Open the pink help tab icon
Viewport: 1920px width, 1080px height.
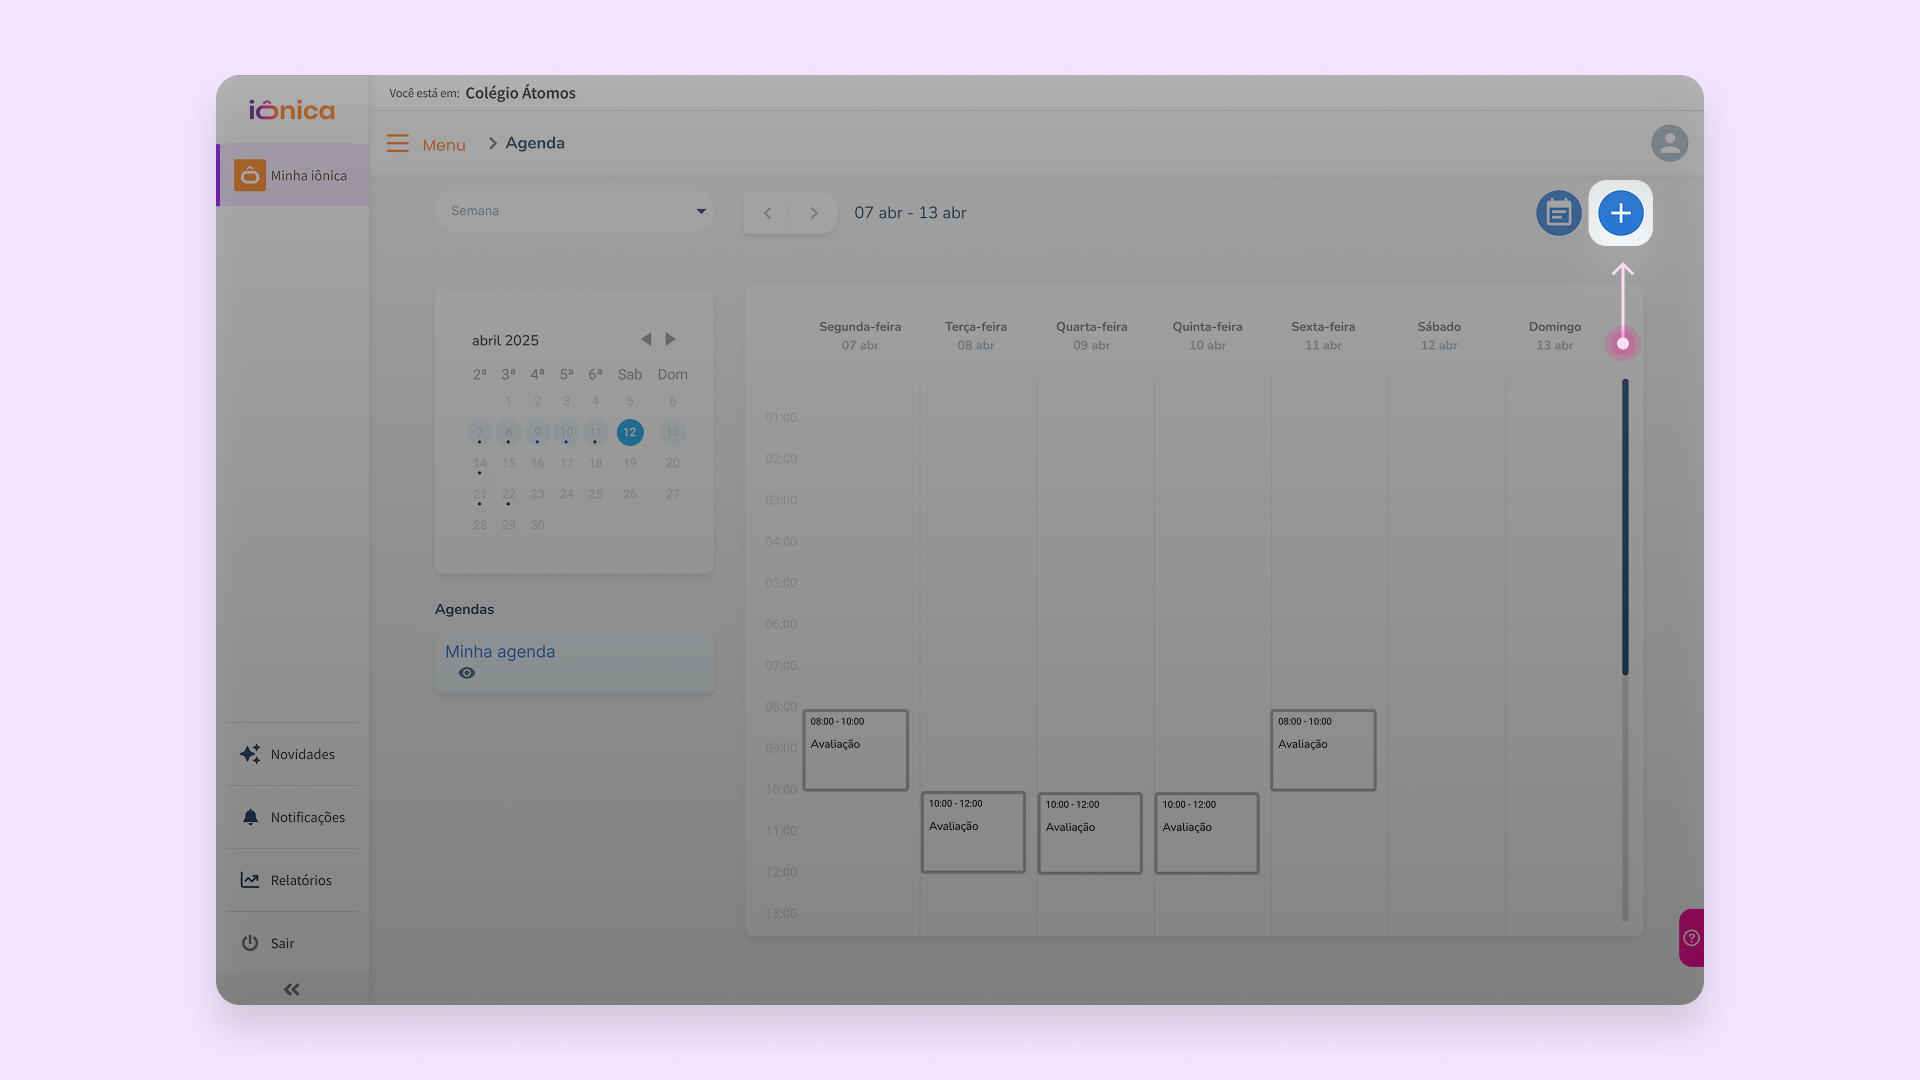tap(1691, 938)
